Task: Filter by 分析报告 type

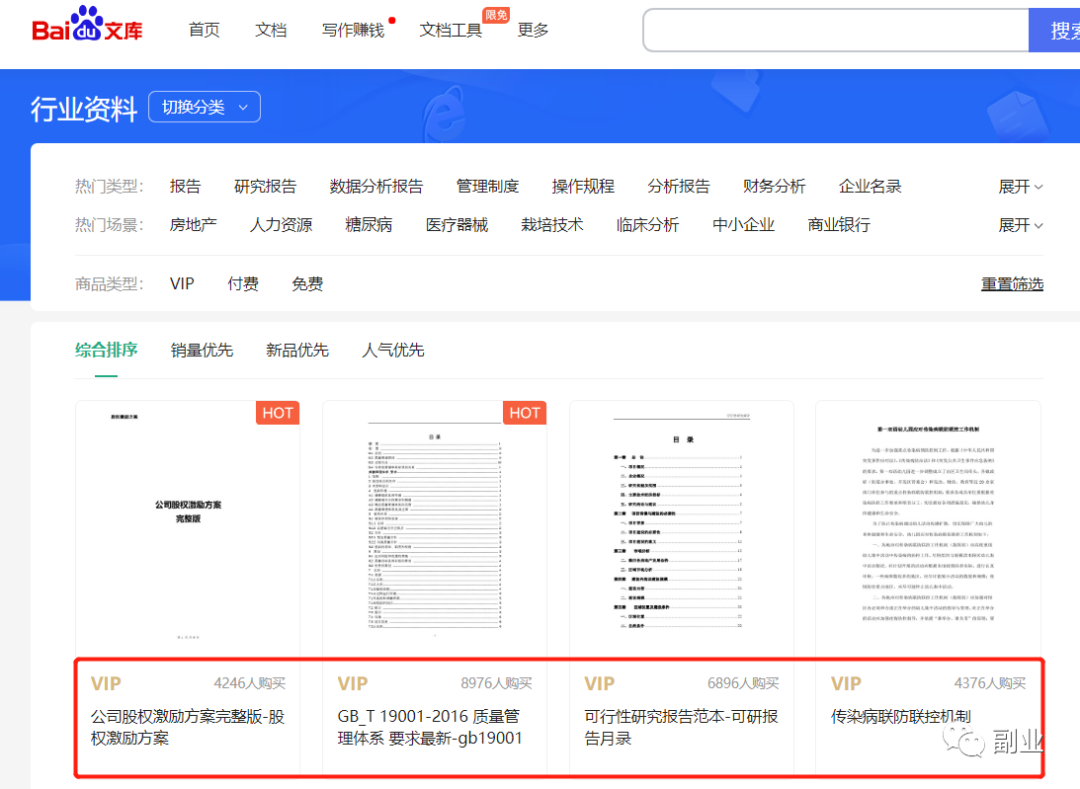Action: (678, 187)
